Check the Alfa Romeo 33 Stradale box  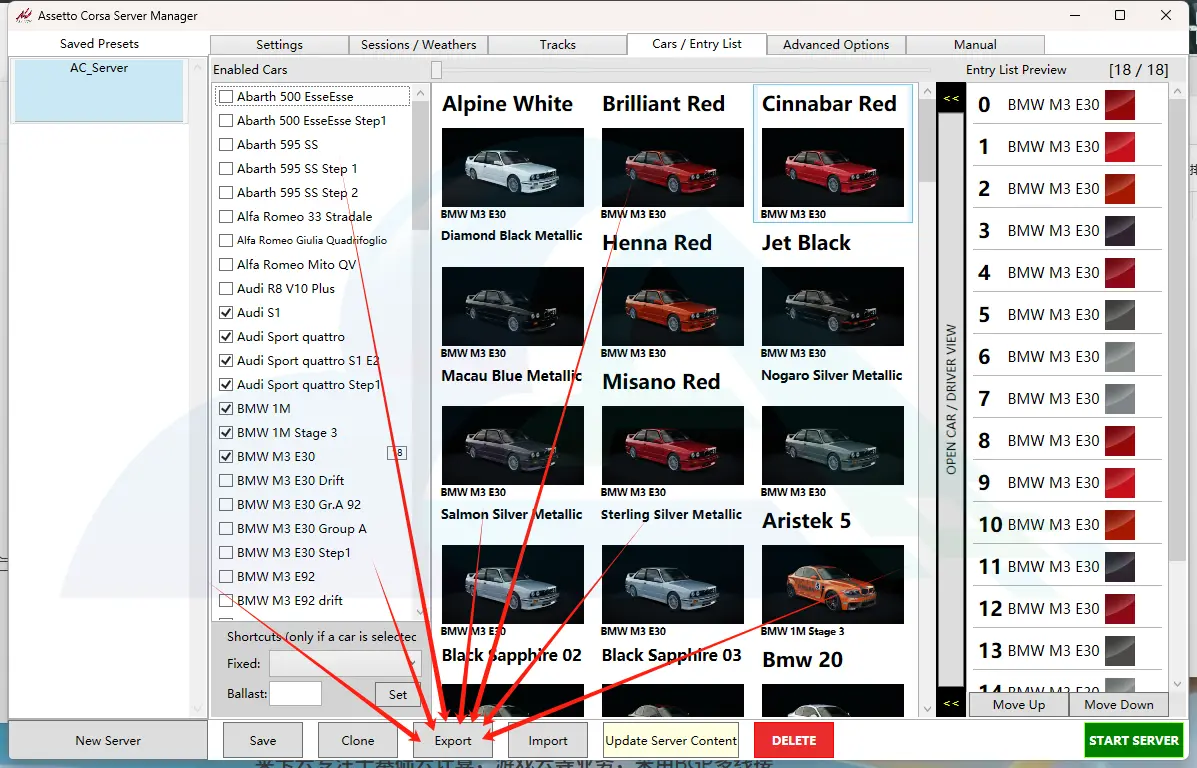(226, 217)
